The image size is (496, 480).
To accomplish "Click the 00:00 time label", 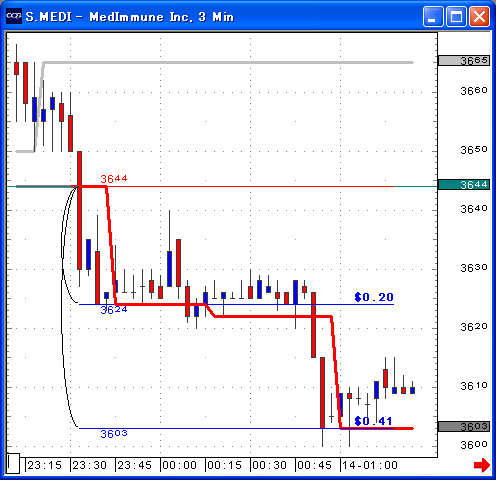I will [x=179, y=465].
